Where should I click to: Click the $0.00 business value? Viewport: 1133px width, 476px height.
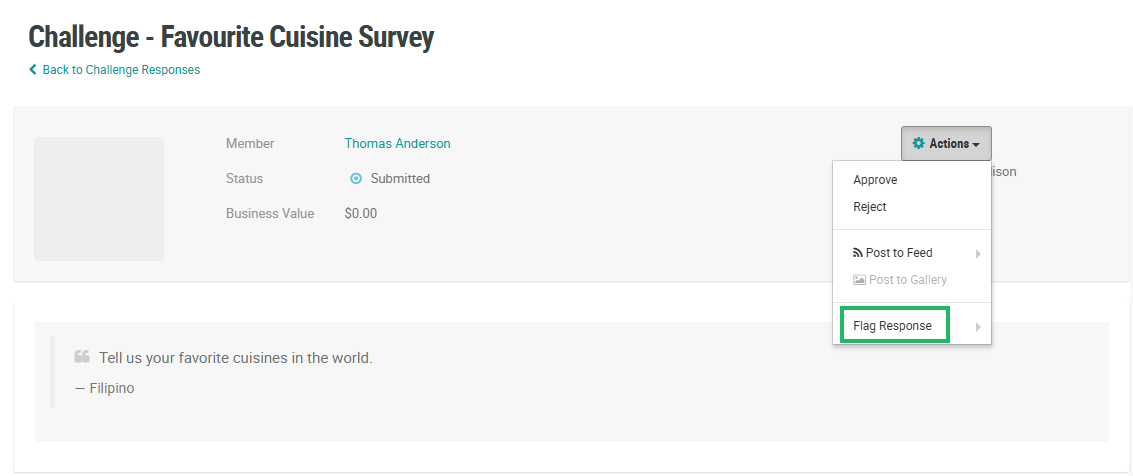(361, 214)
